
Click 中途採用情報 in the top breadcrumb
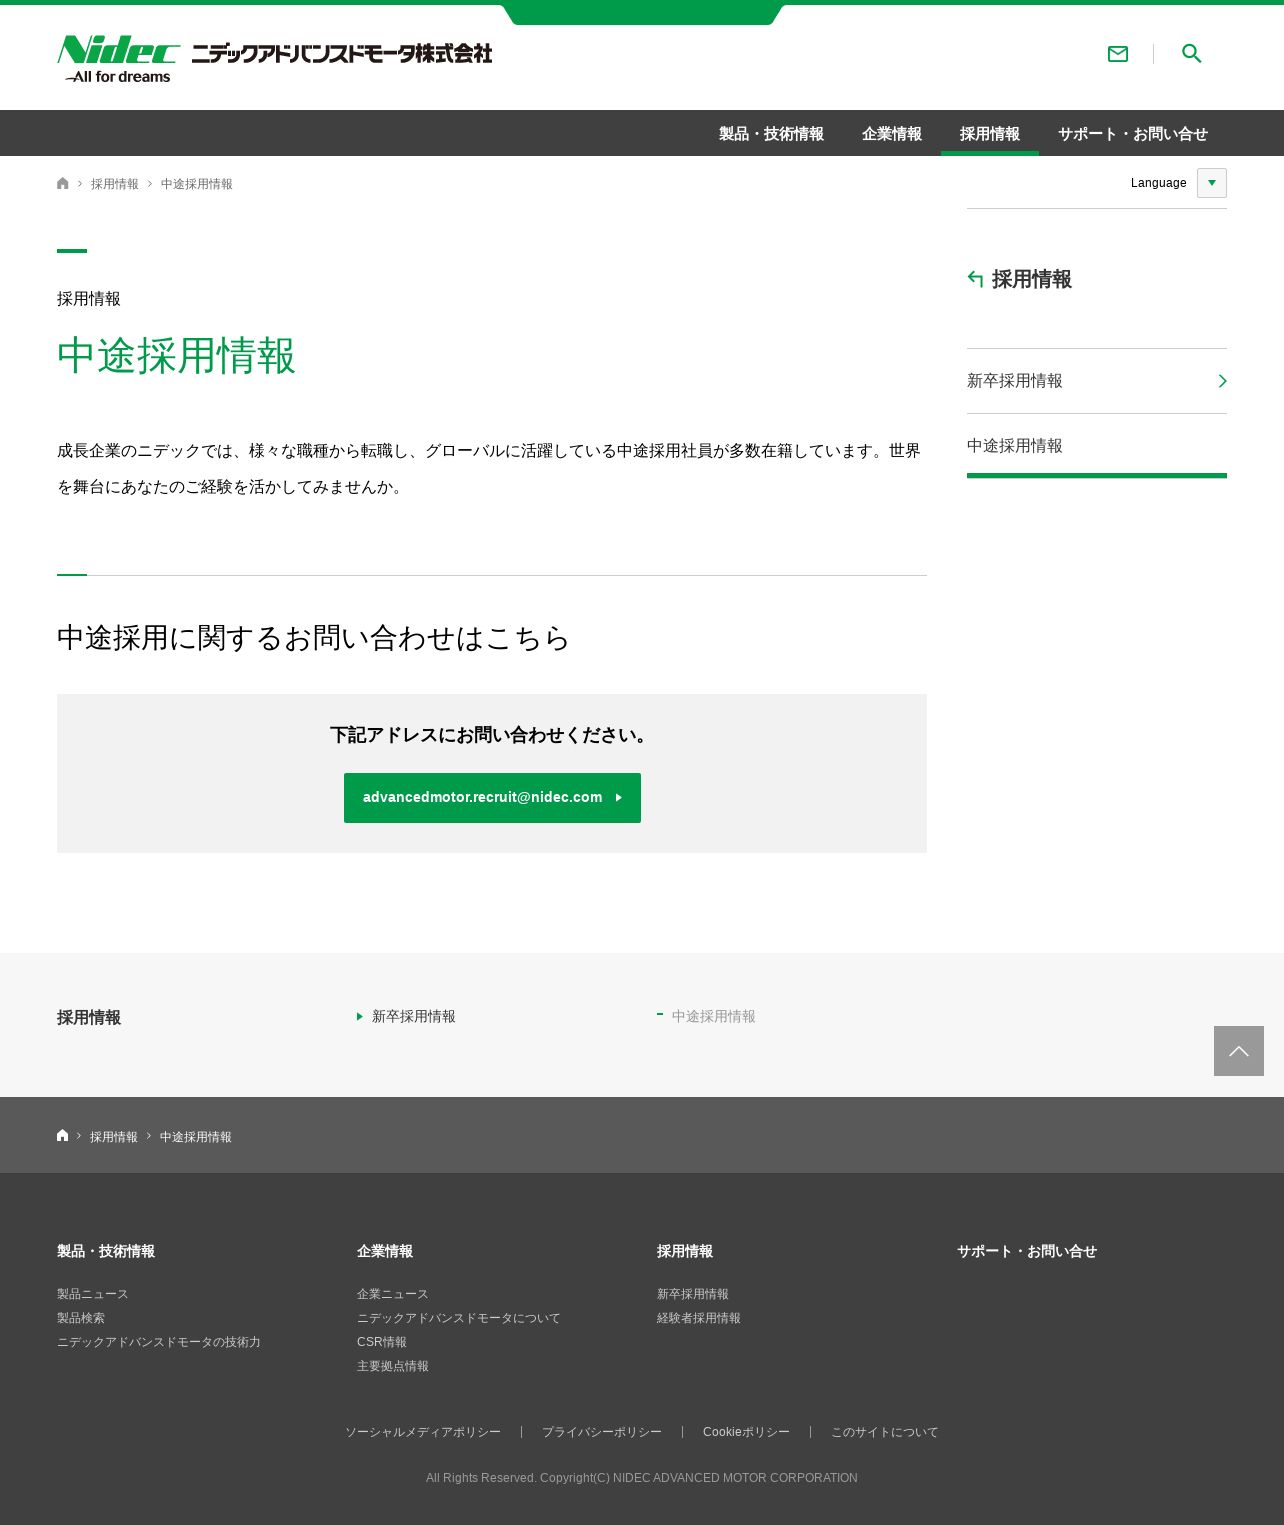(x=197, y=184)
